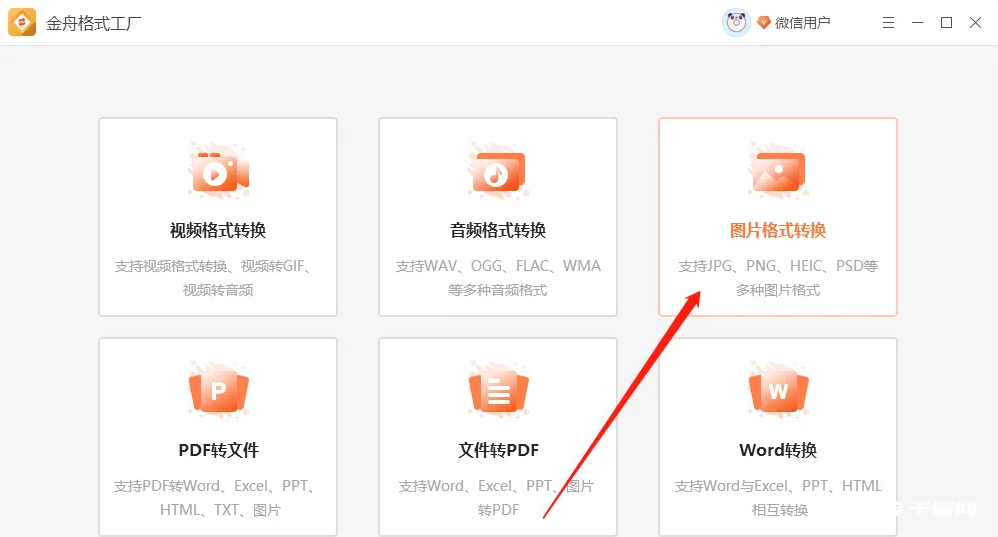Open PDF转文件 via its title
Viewport: 998px width, 537px height.
click(x=218, y=450)
